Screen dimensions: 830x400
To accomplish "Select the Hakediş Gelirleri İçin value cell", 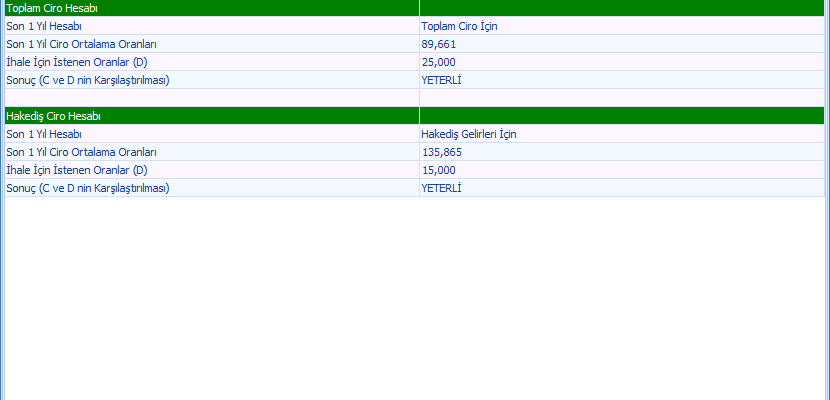I will (468, 134).
